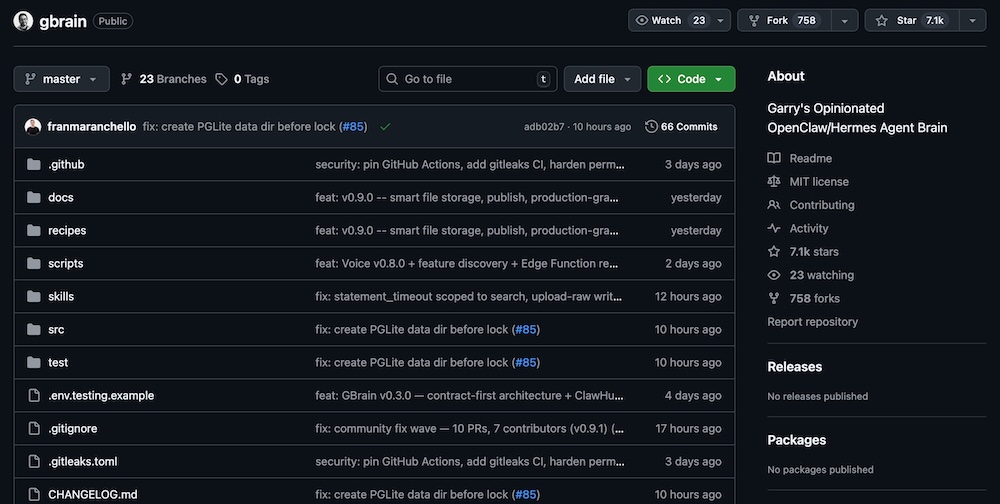Expand the green Code dropdown button
Viewport: 1000px width, 504px height.
coord(690,79)
